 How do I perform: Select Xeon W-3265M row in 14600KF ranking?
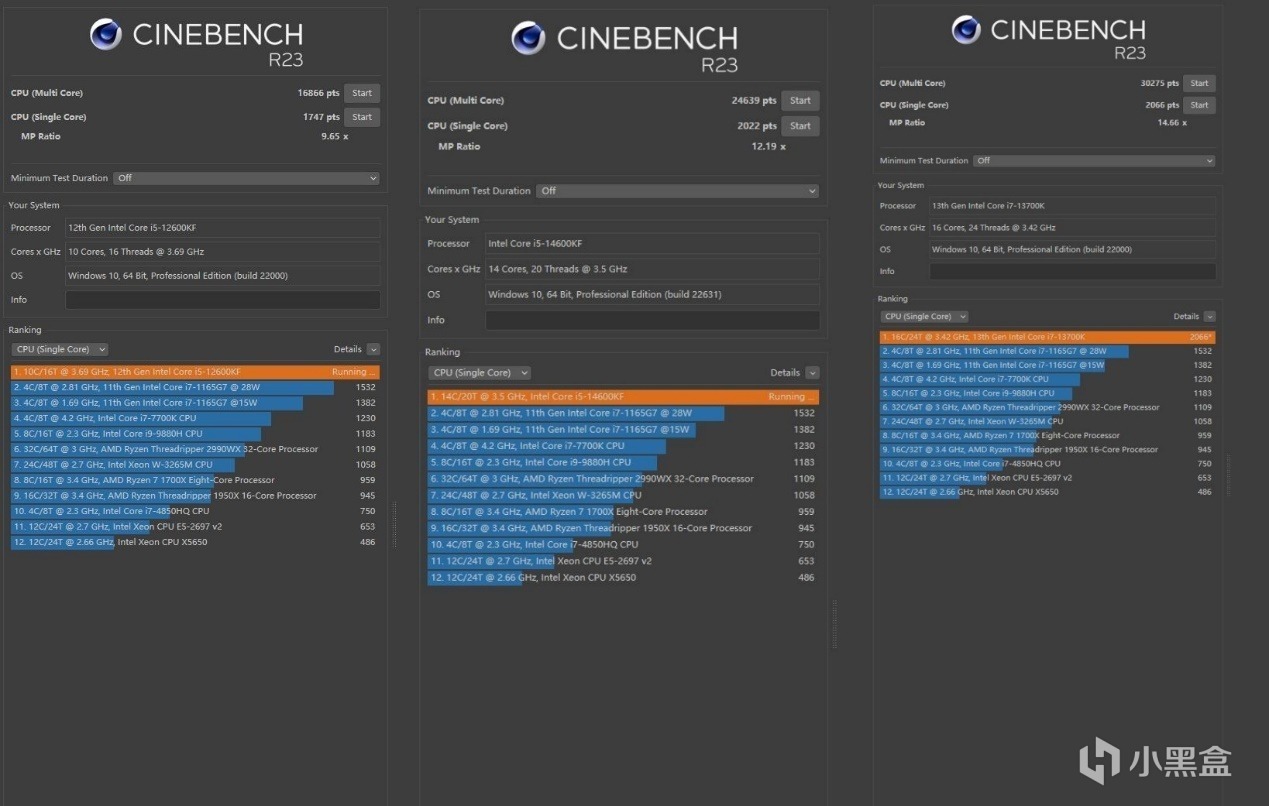tap(623, 495)
